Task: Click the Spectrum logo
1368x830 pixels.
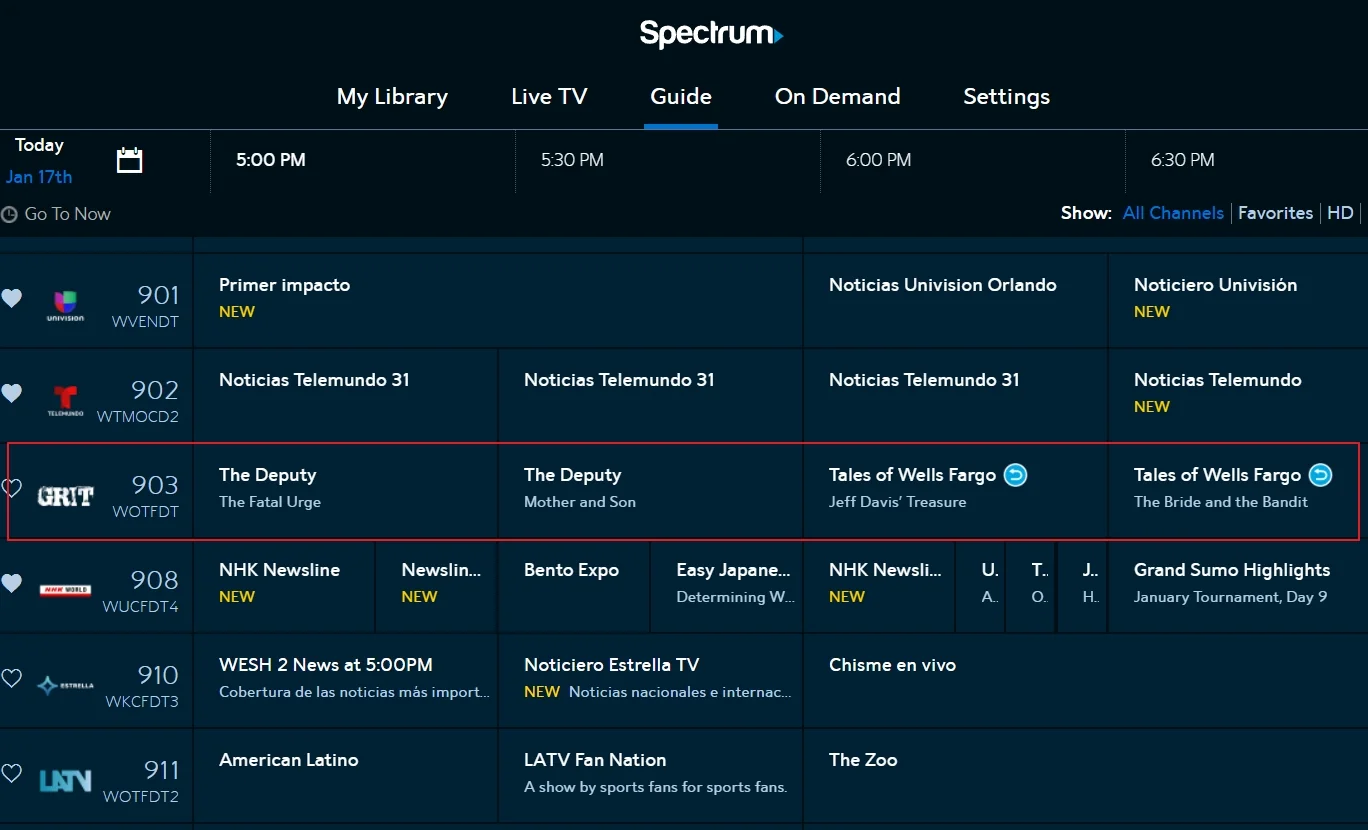Action: click(711, 33)
